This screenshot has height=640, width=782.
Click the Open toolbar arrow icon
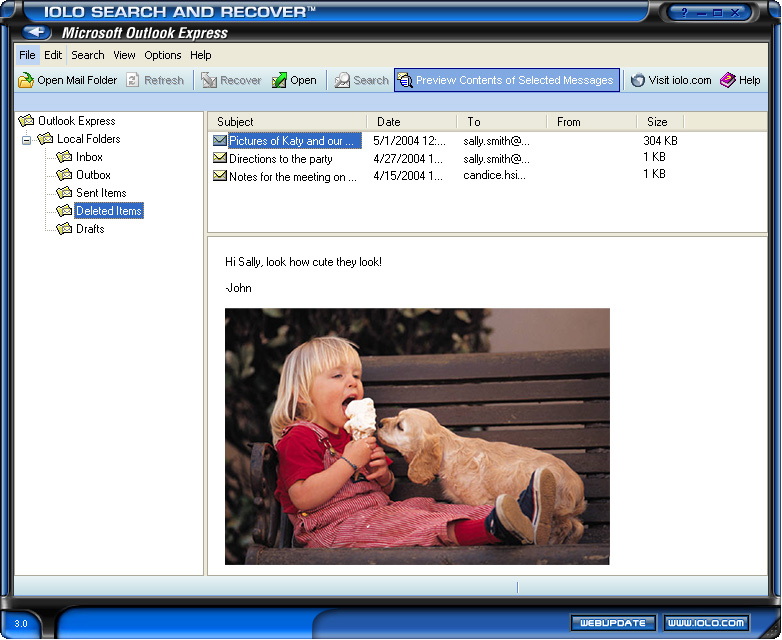[279, 80]
